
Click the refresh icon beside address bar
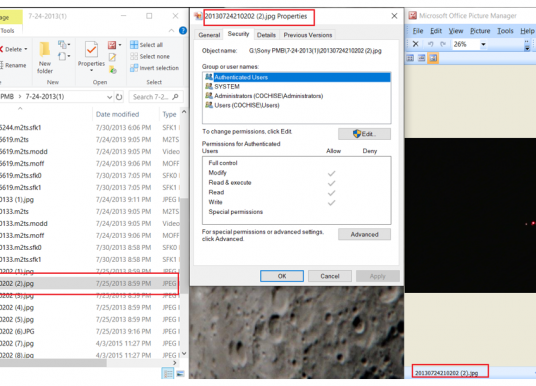click(119, 97)
